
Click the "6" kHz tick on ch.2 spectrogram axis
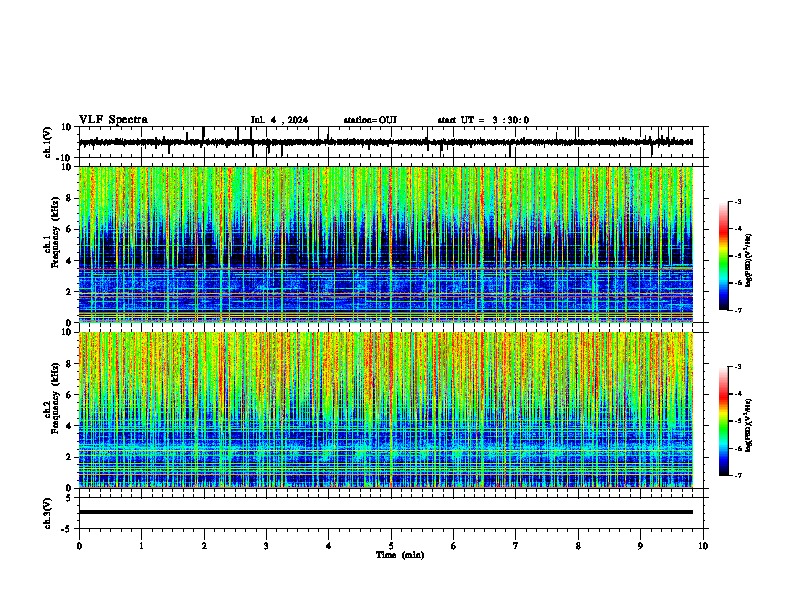(70, 395)
